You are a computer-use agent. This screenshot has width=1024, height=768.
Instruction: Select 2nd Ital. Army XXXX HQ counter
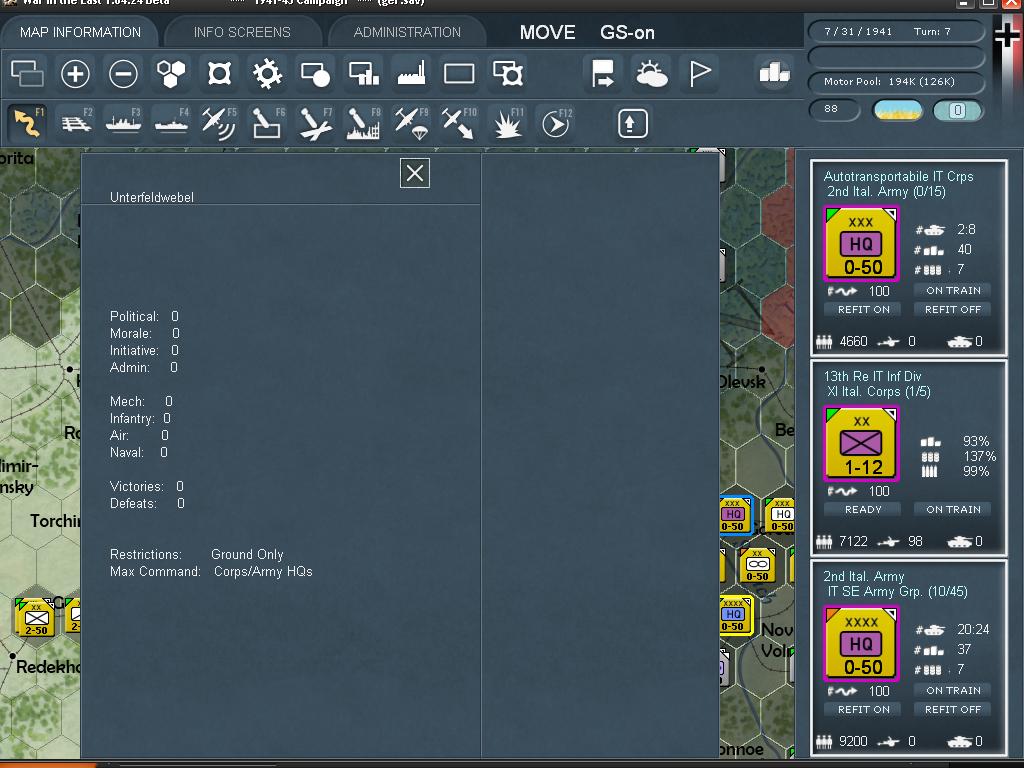862,643
